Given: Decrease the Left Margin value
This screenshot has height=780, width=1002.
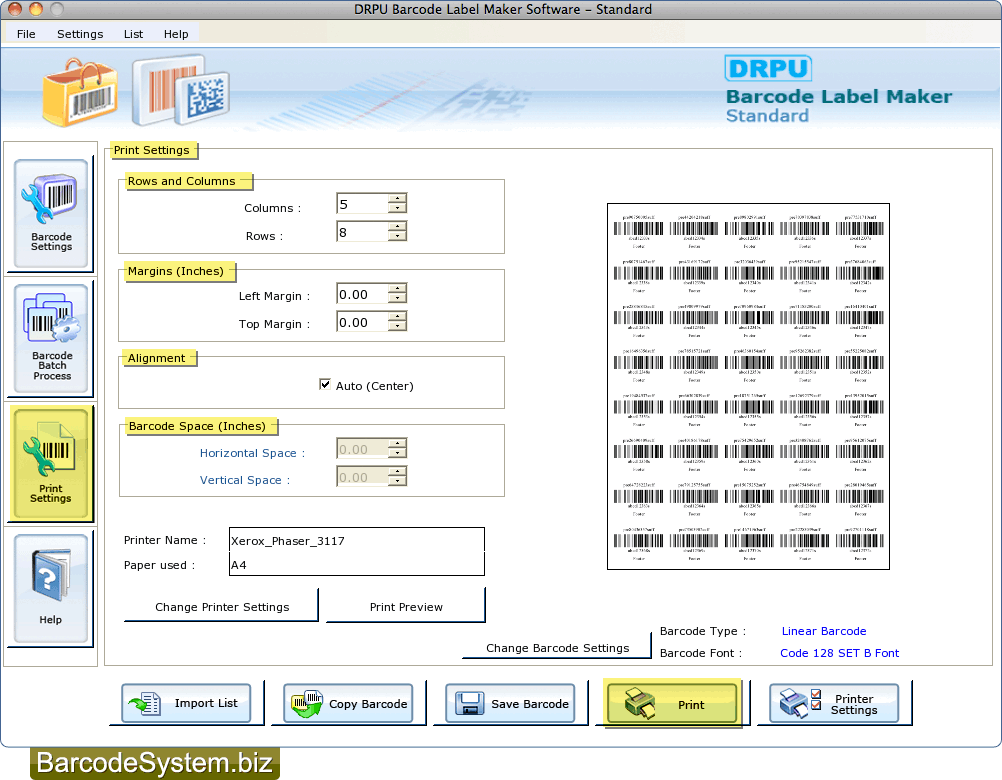Looking at the screenshot, I should point(397,298).
